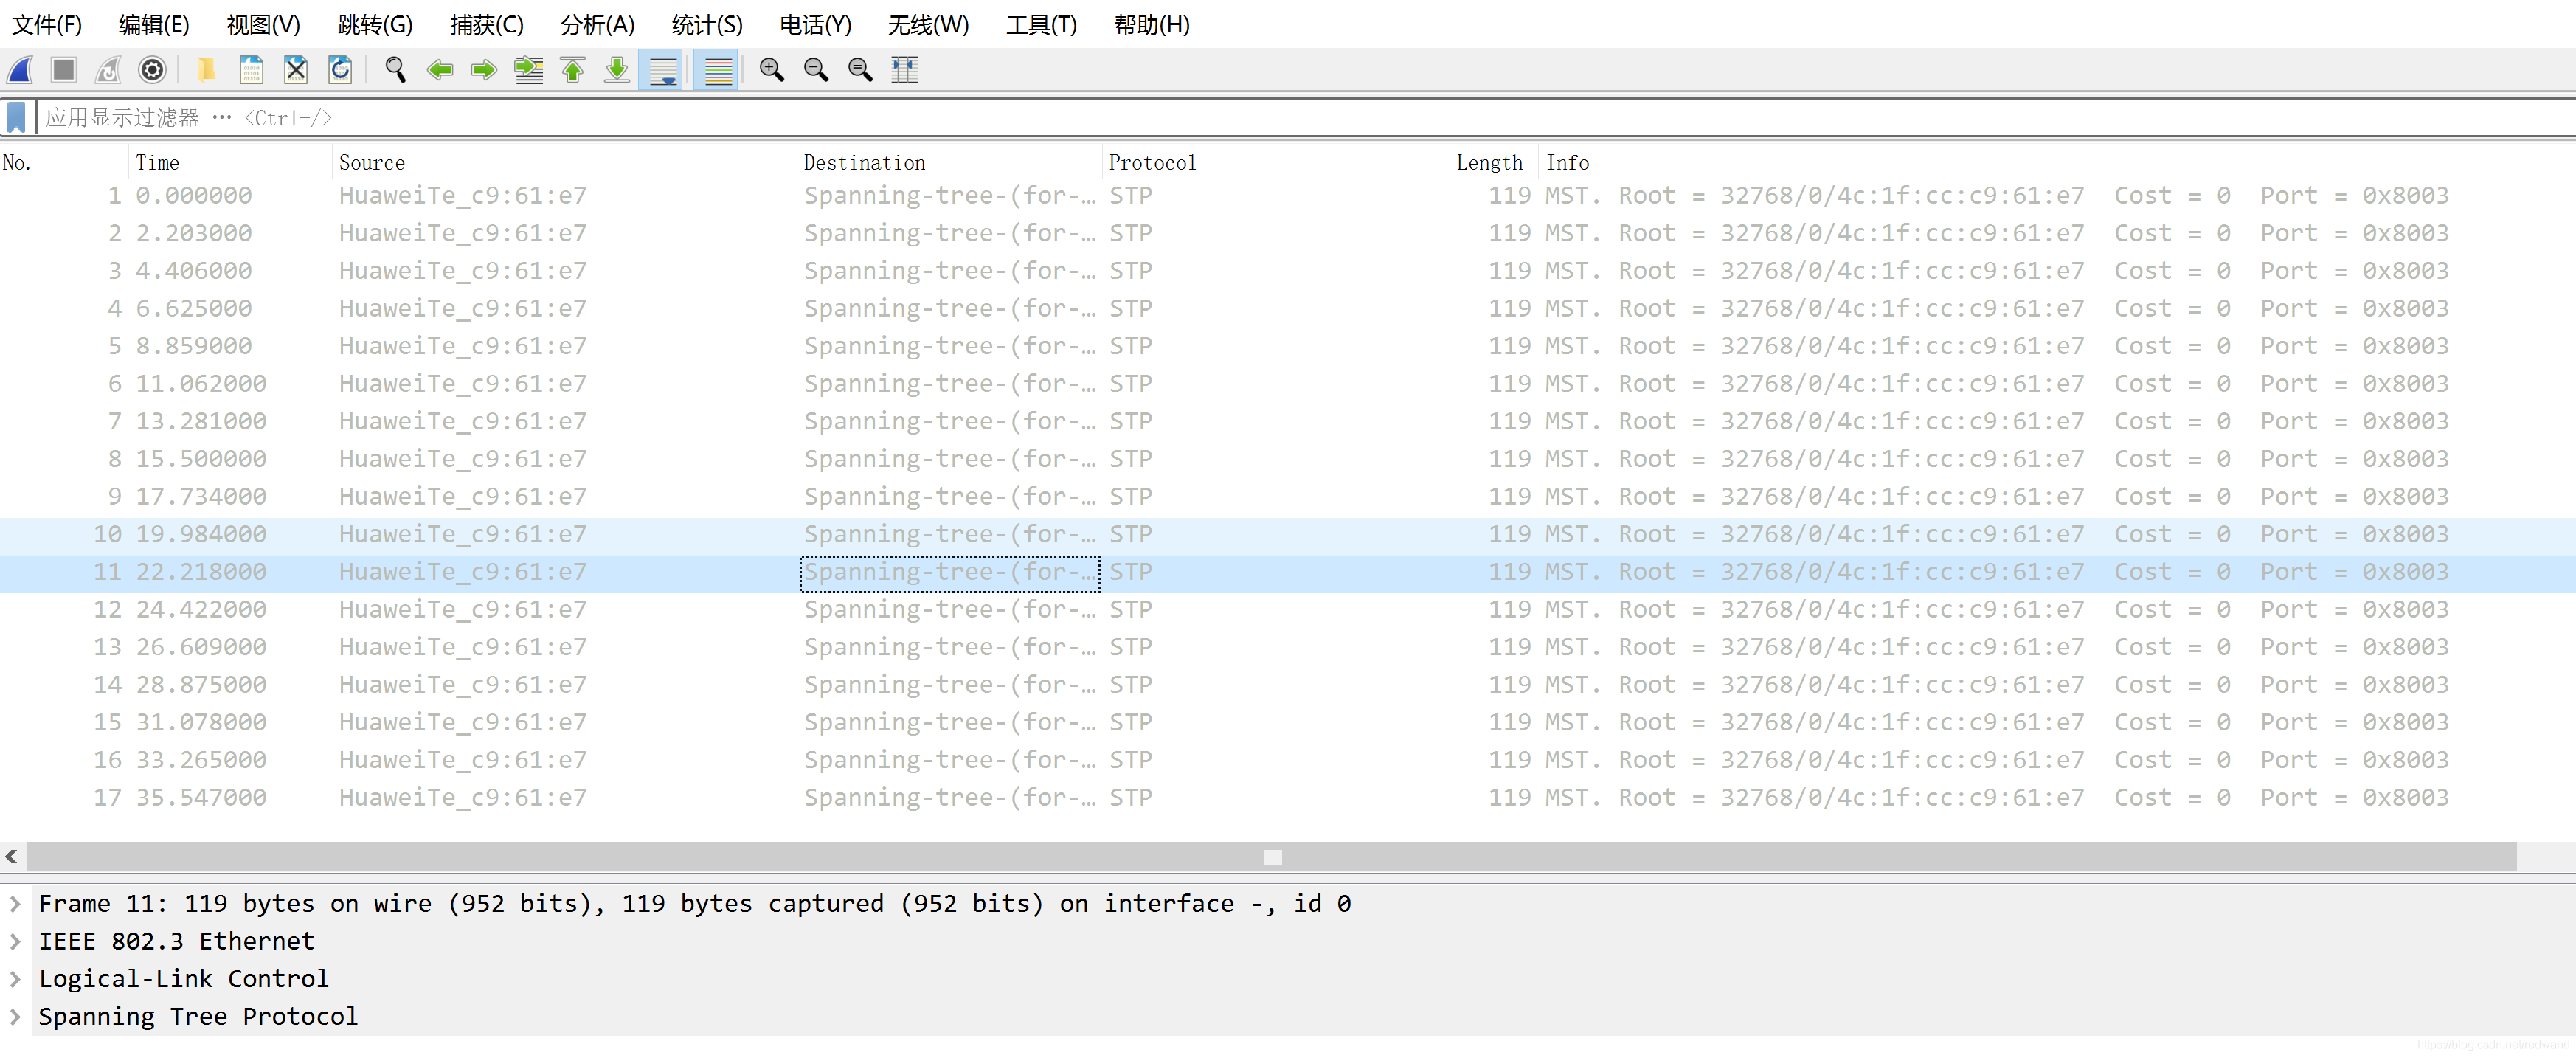Go forward to the next packet (right arrow)
The height and width of the screenshot is (1058, 2576).
[x=484, y=70]
